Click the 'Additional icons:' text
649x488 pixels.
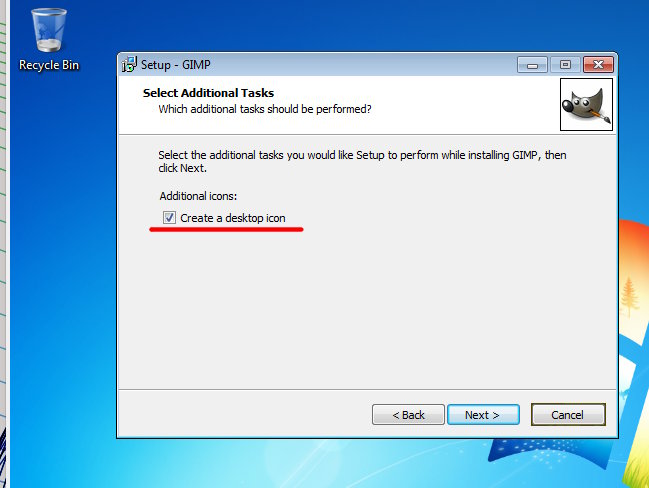tap(198, 196)
